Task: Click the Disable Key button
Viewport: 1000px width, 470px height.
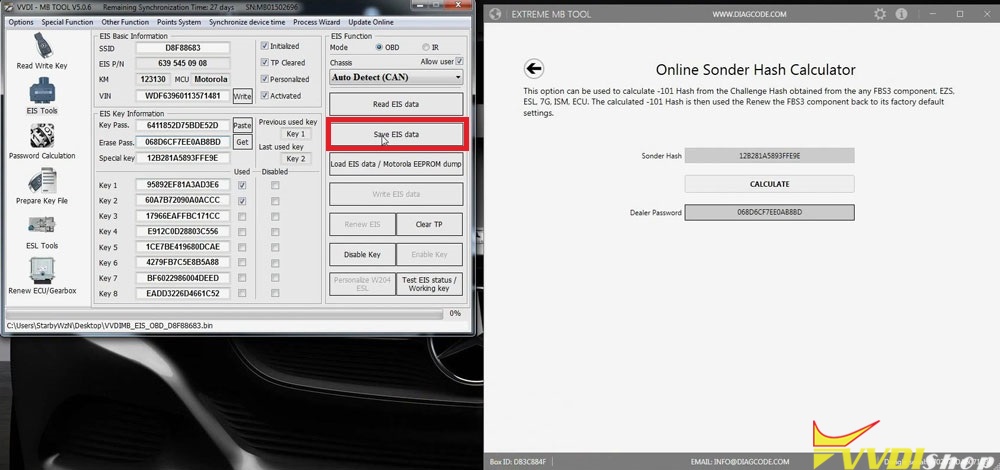Action: (362, 254)
